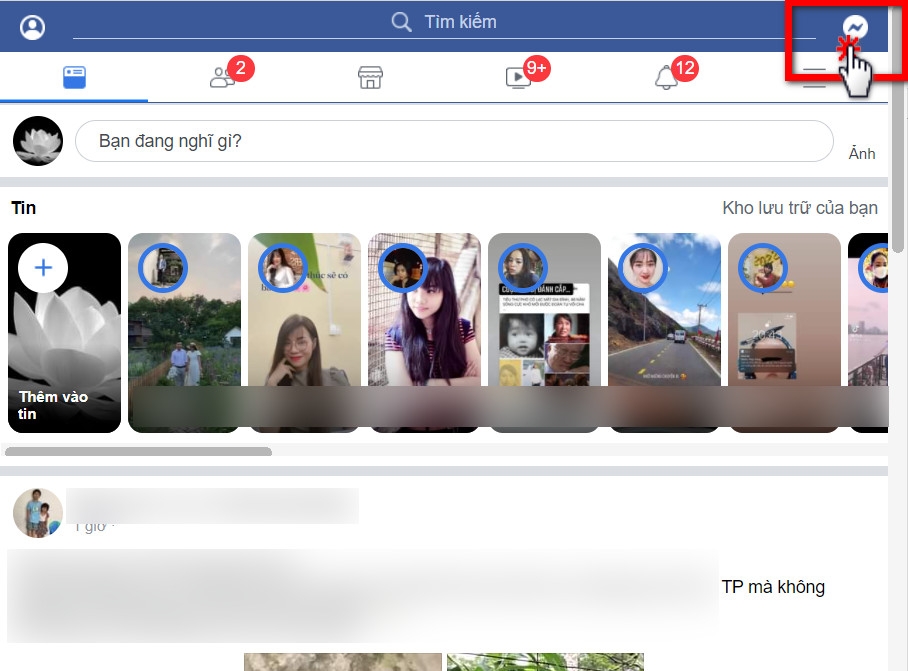This screenshot has height=671, width=908.
Task: Open Watch icon with 9+ new videos
Action: point(520,76)
